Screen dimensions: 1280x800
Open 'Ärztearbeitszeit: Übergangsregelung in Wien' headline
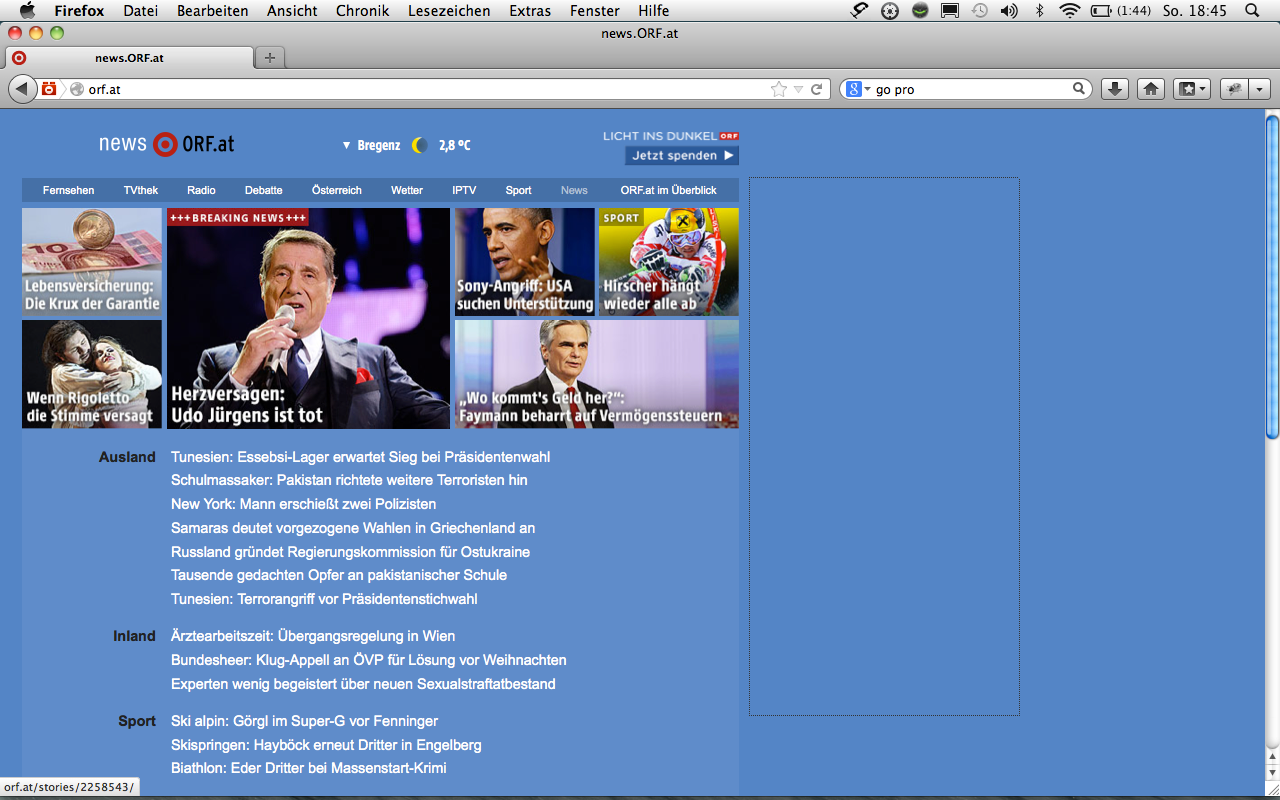[x=313, y=636]
